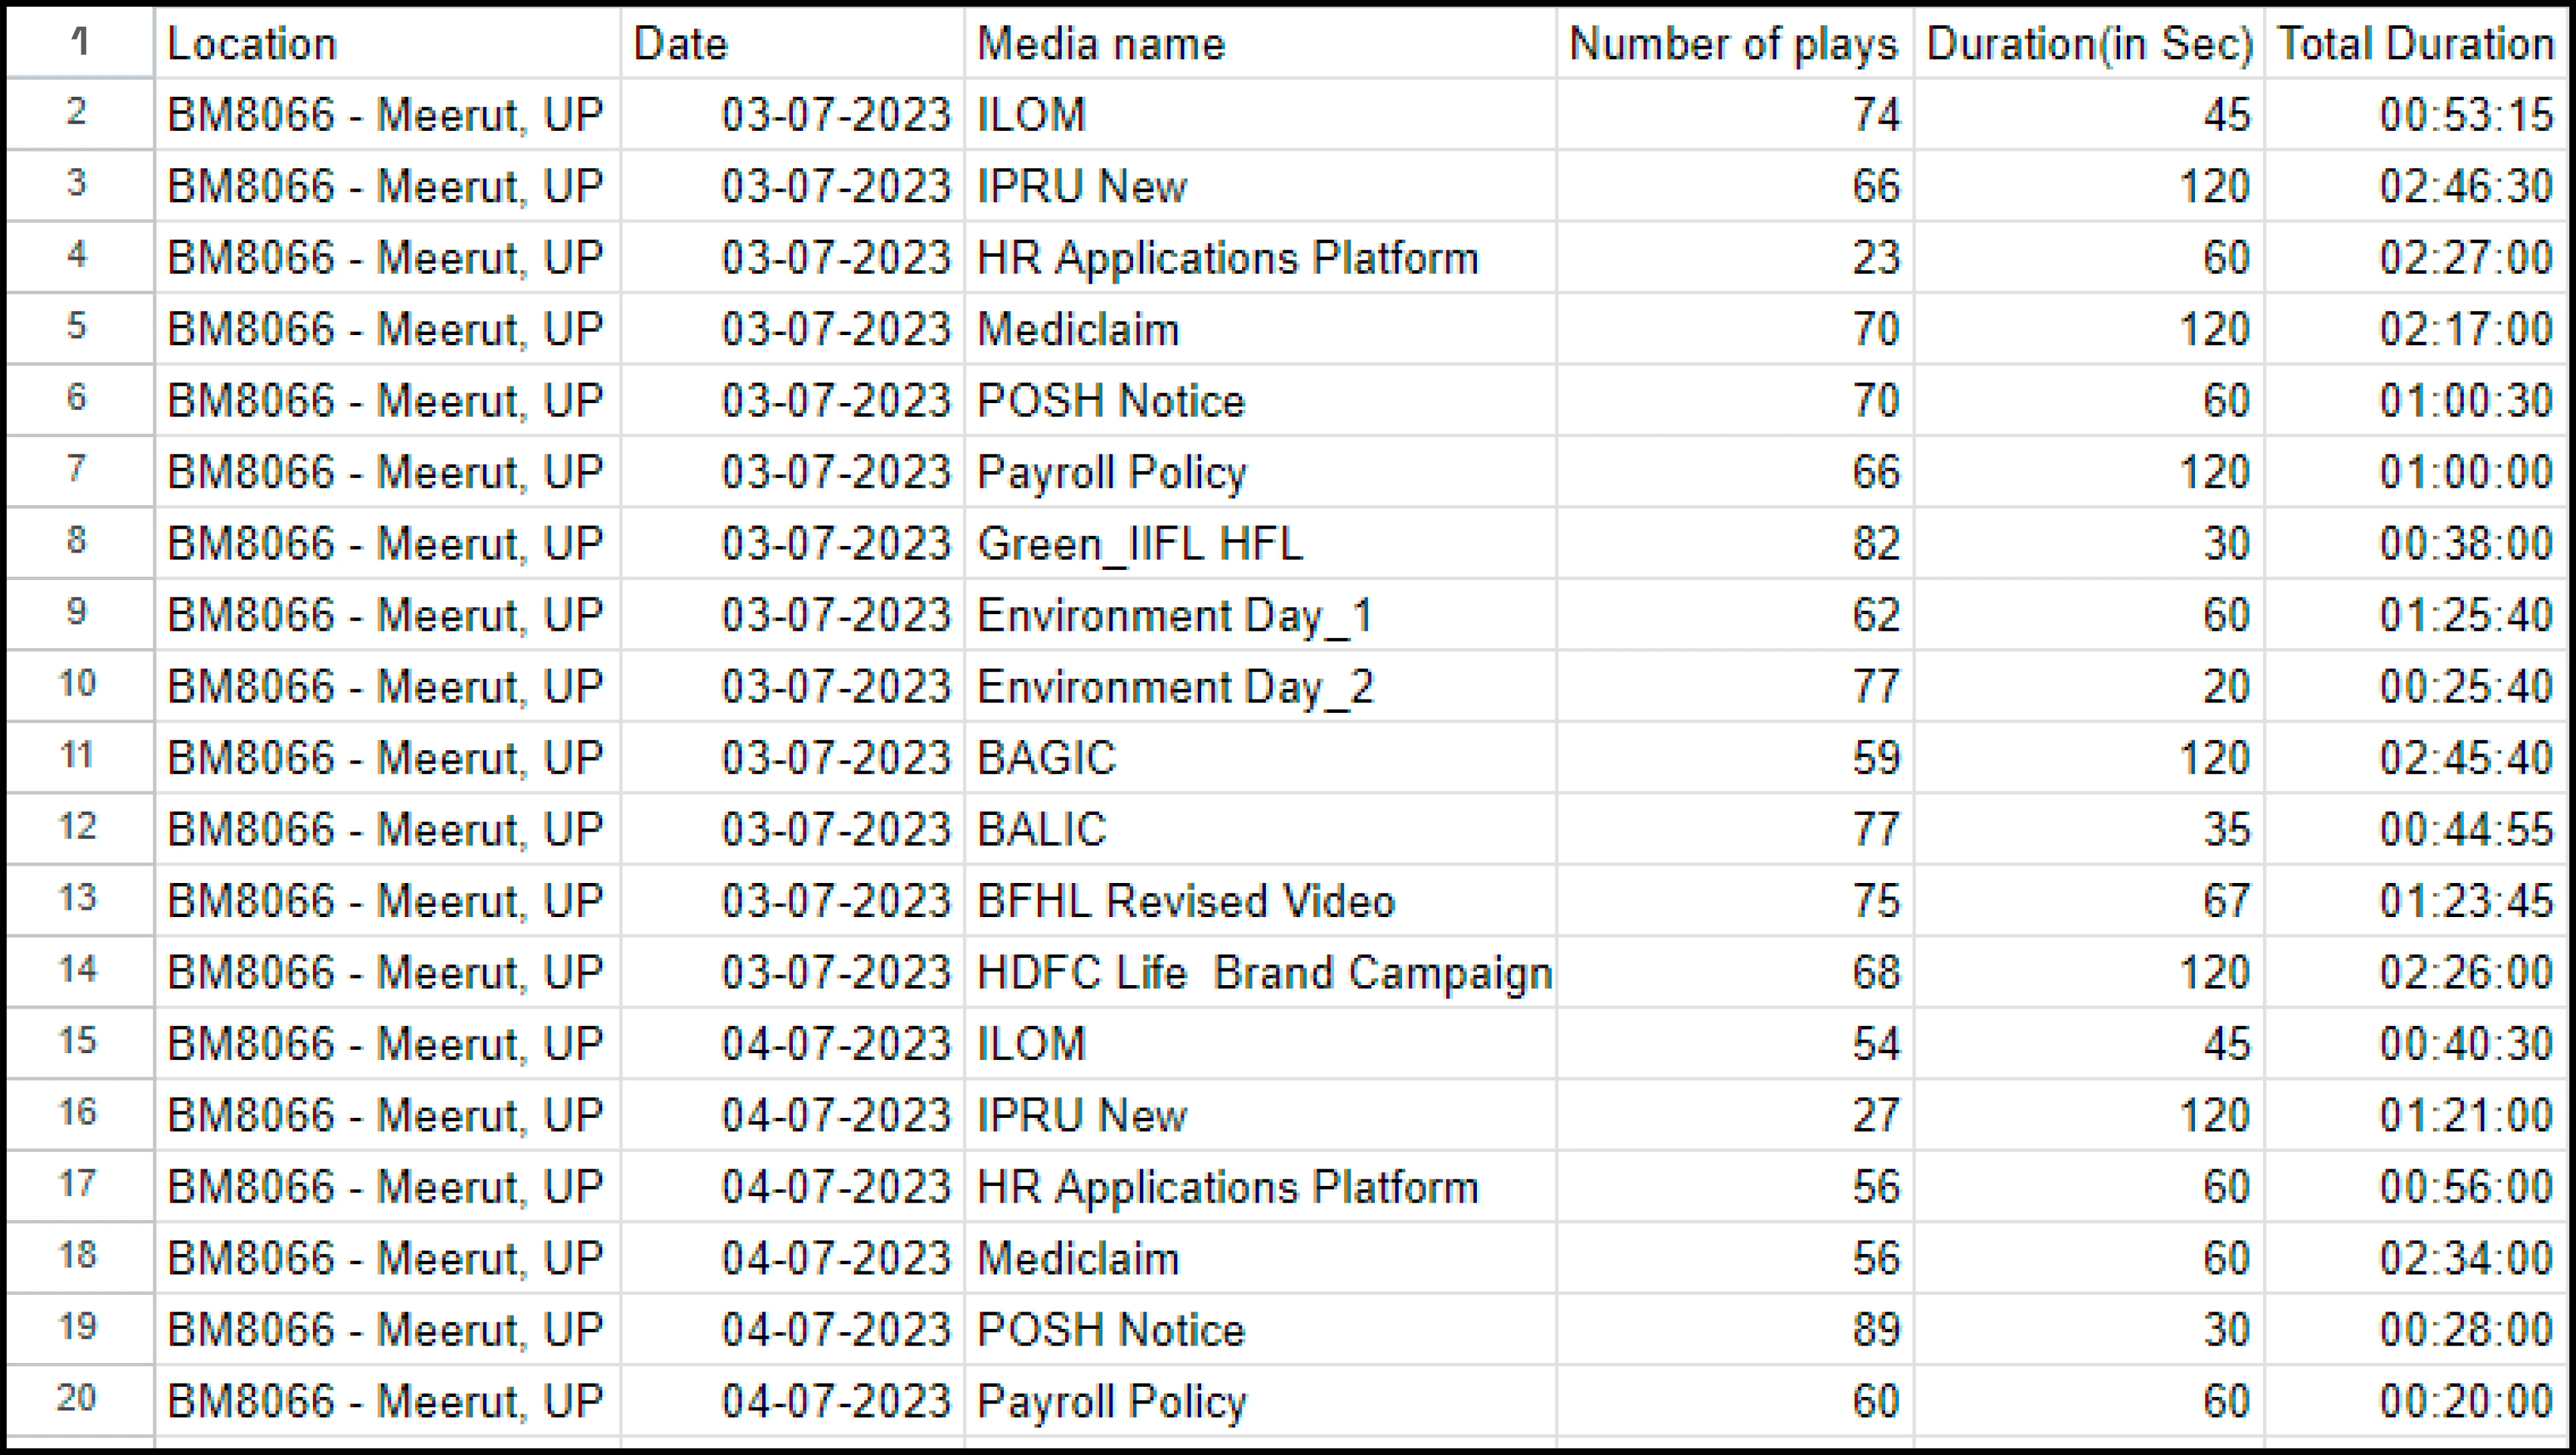The height and width of the screenshot is (1455, 2576).
Task: Select total duration 02:17:00
Action: click(x=2416, y=329)
